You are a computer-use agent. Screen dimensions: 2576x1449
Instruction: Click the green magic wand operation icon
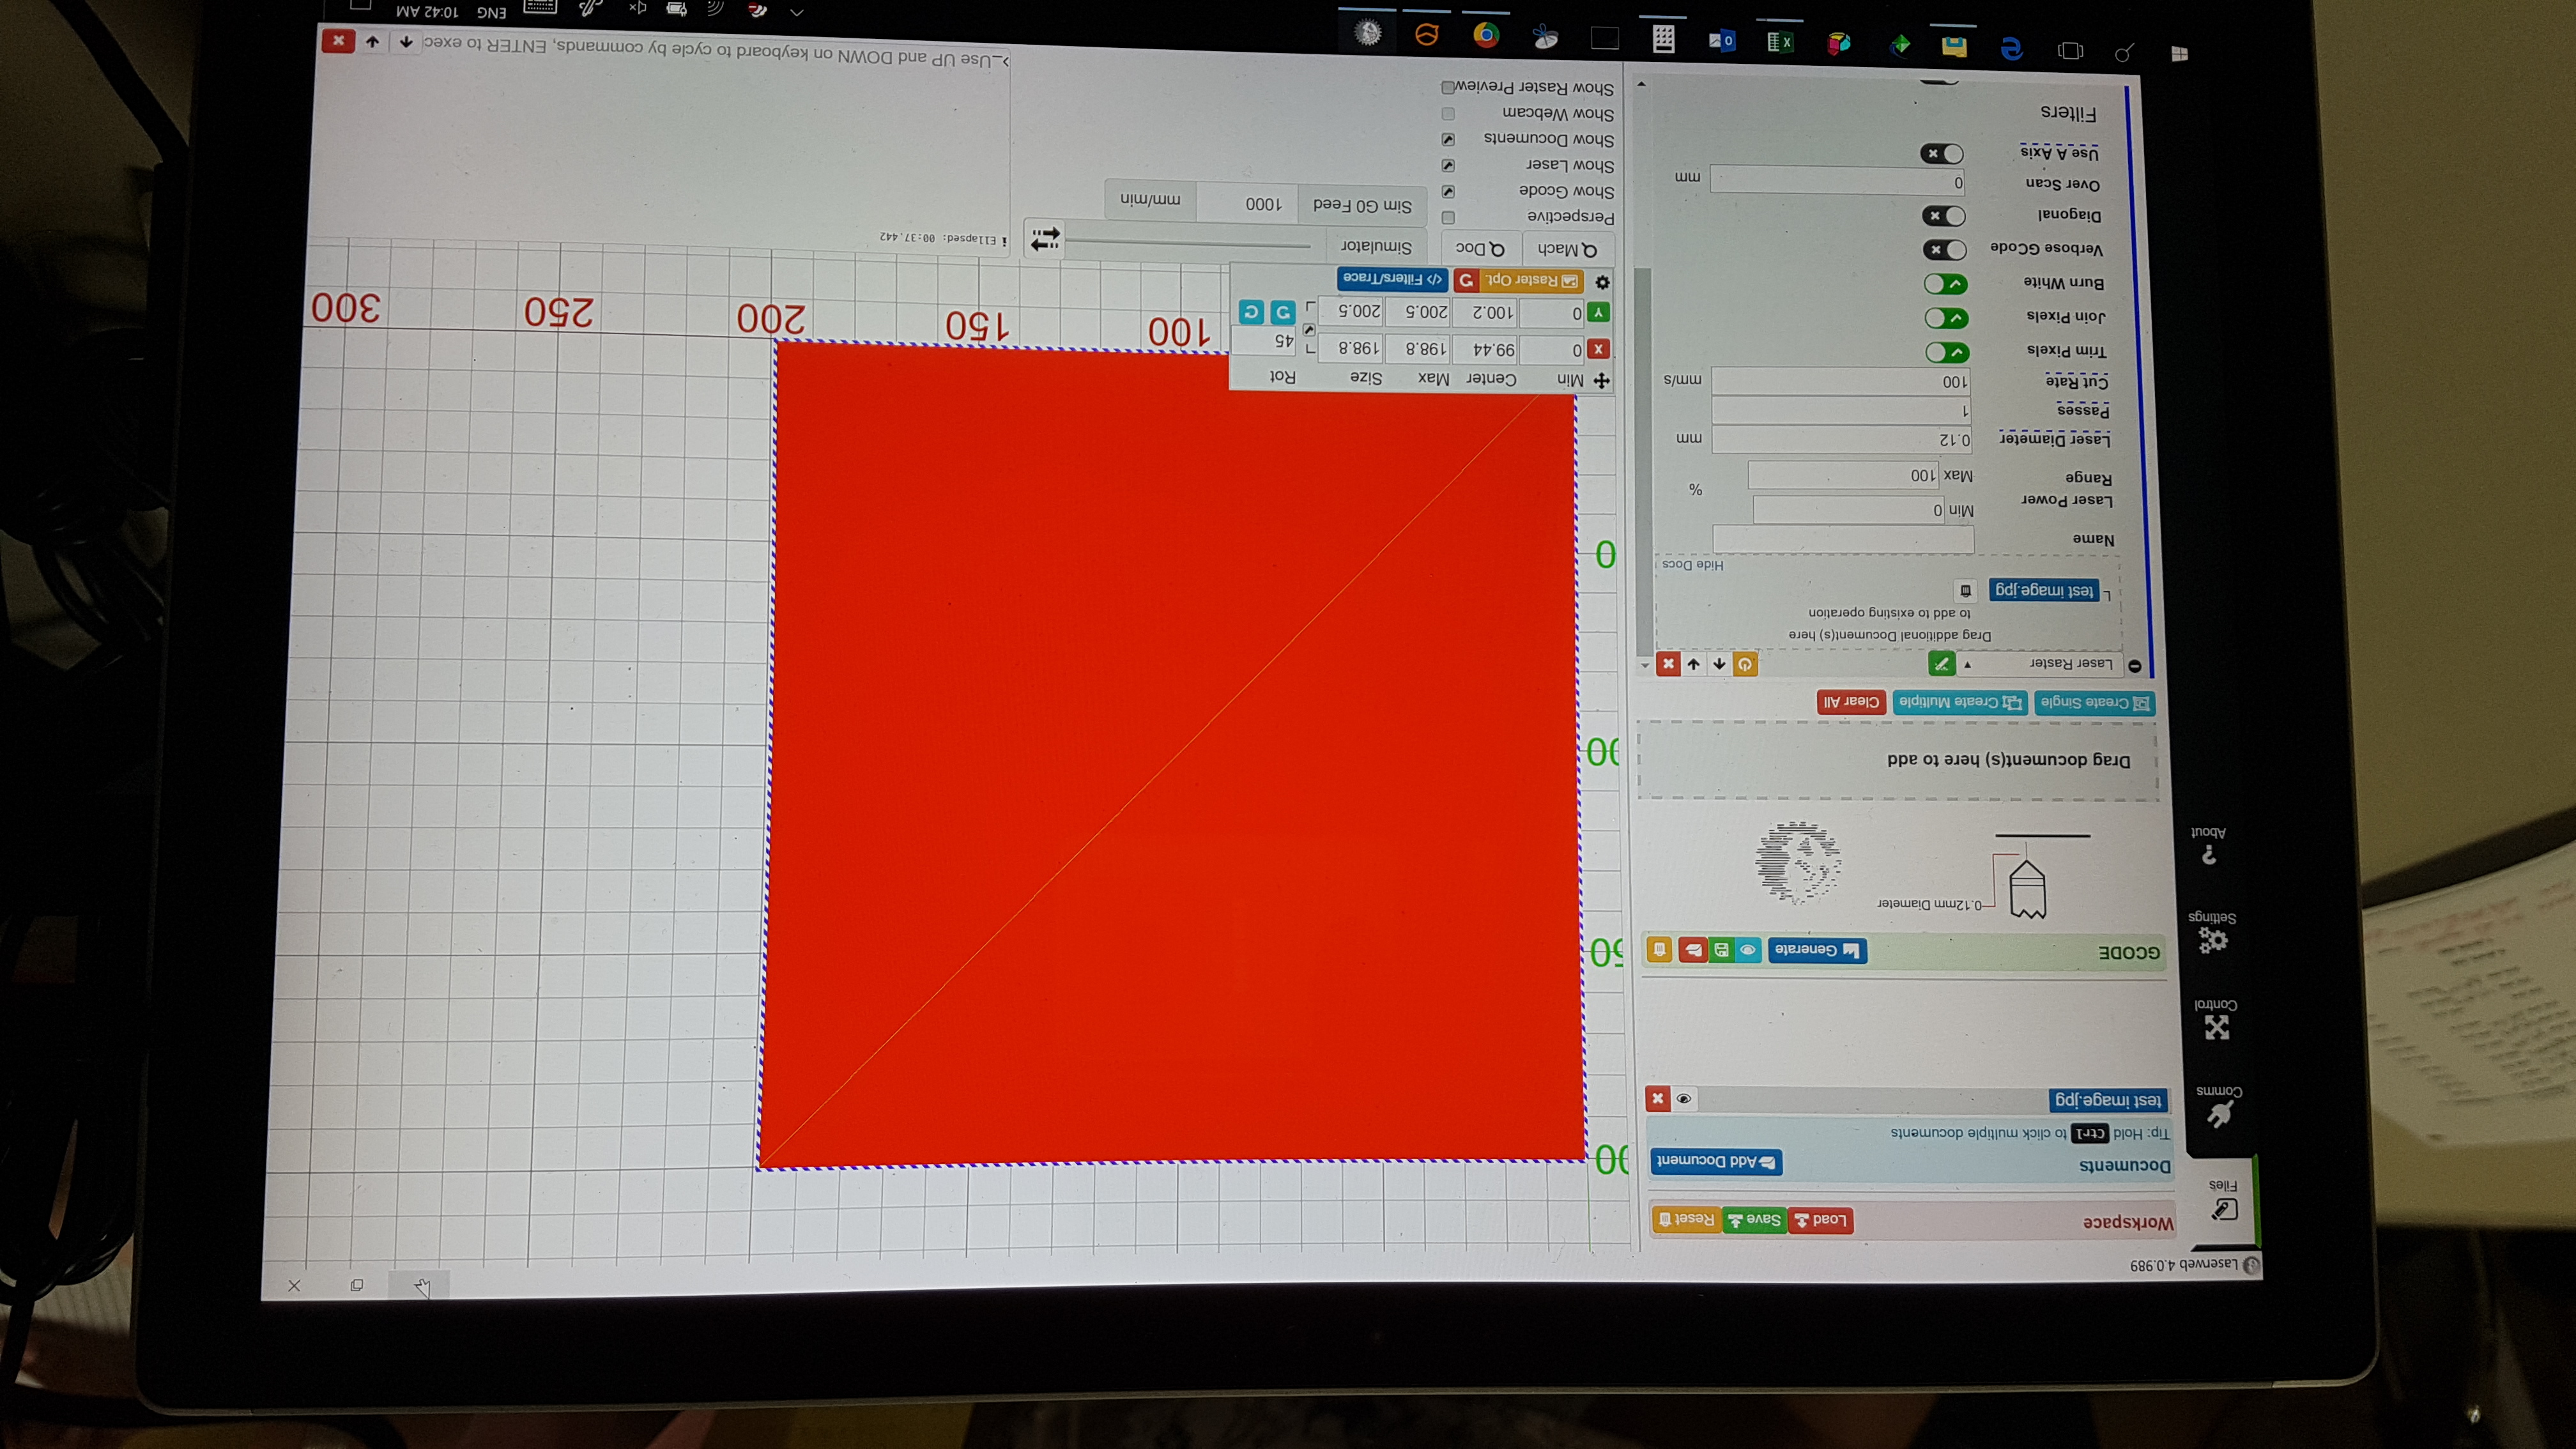(1941, 664)
